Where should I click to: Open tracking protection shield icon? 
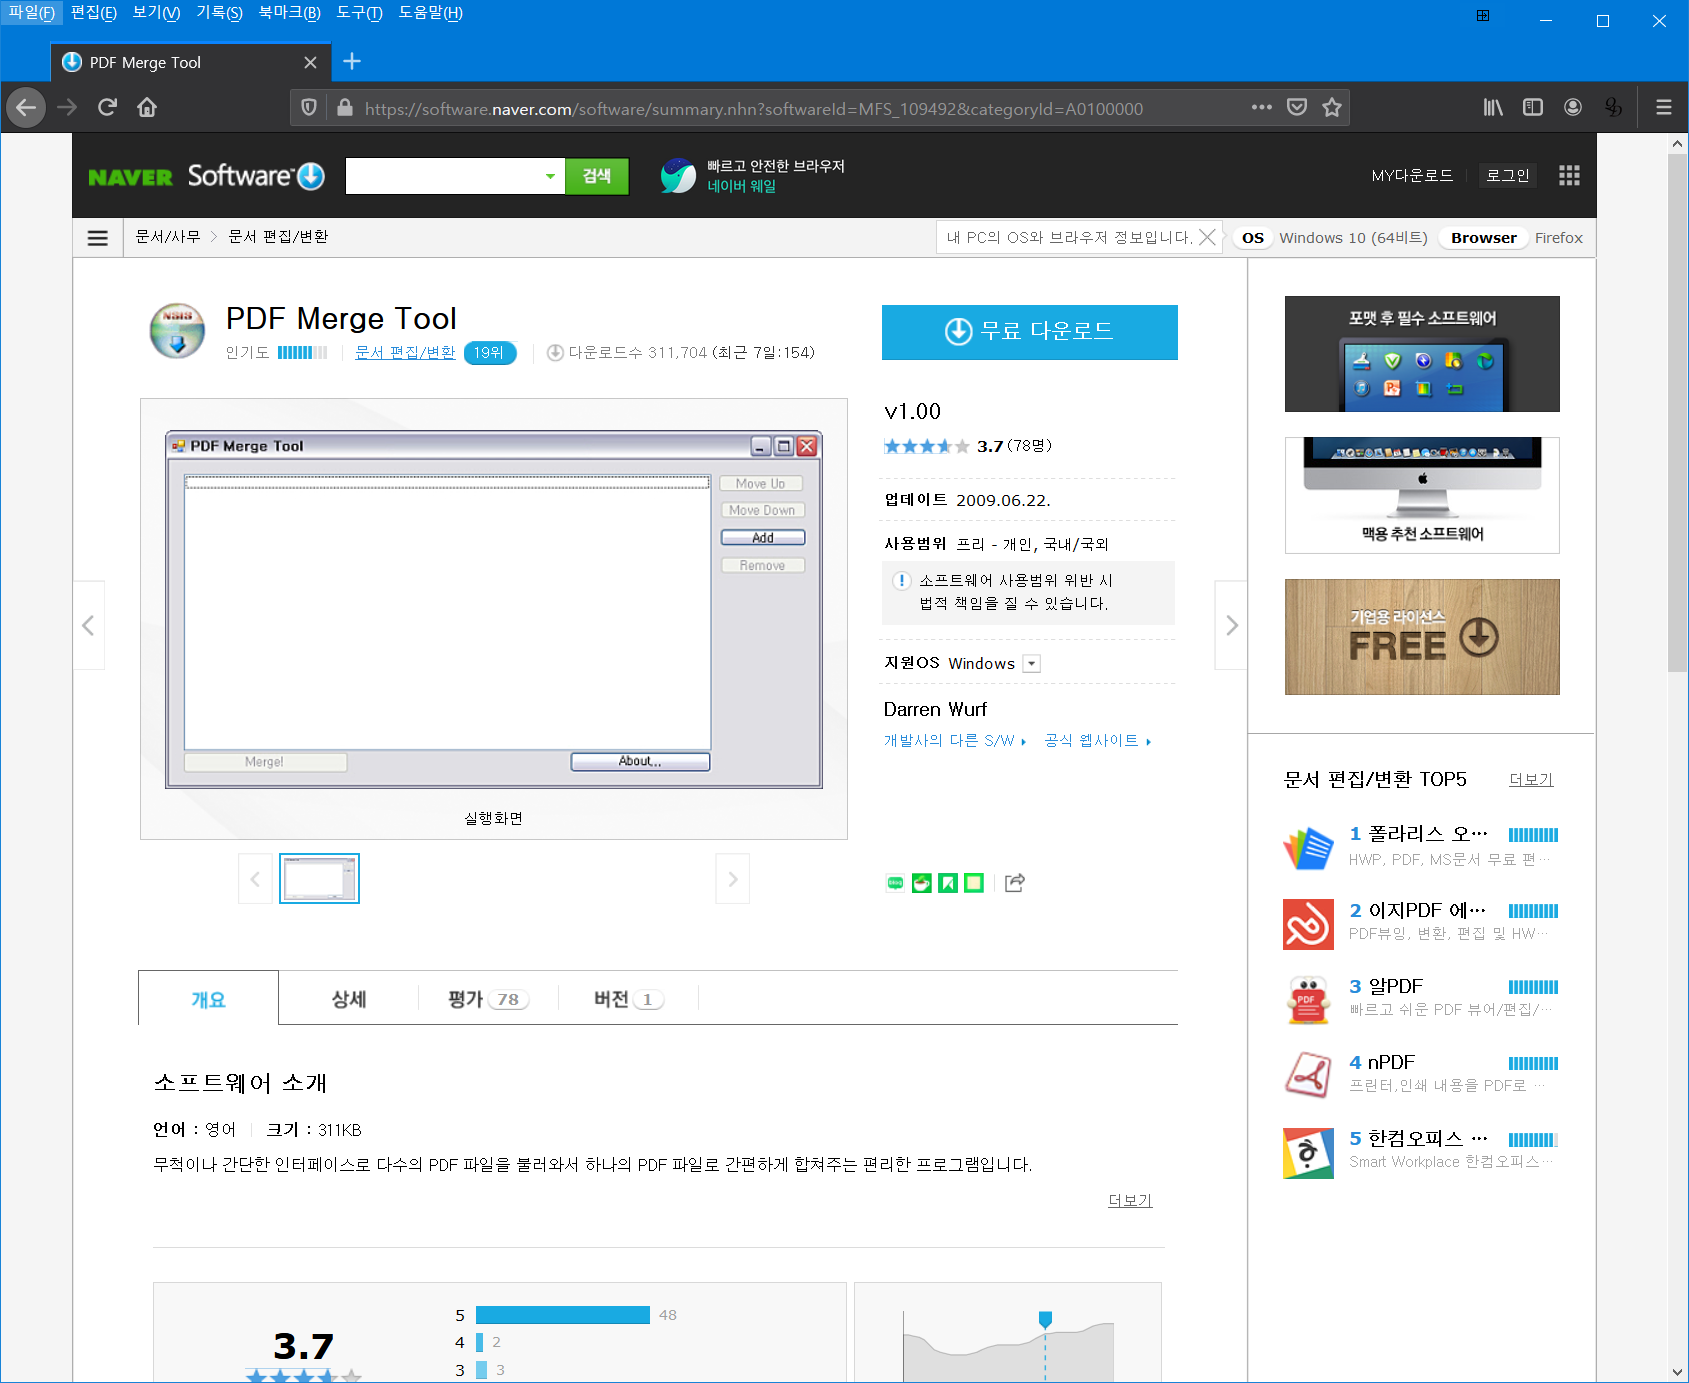click(x=309, y=108)
